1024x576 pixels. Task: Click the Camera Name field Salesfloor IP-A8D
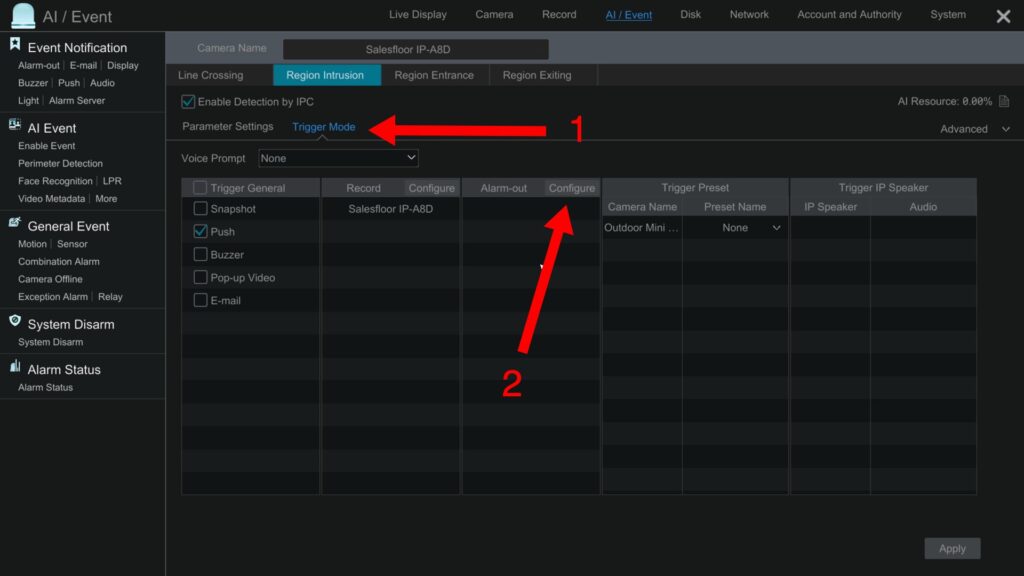[x=415, y=49]
